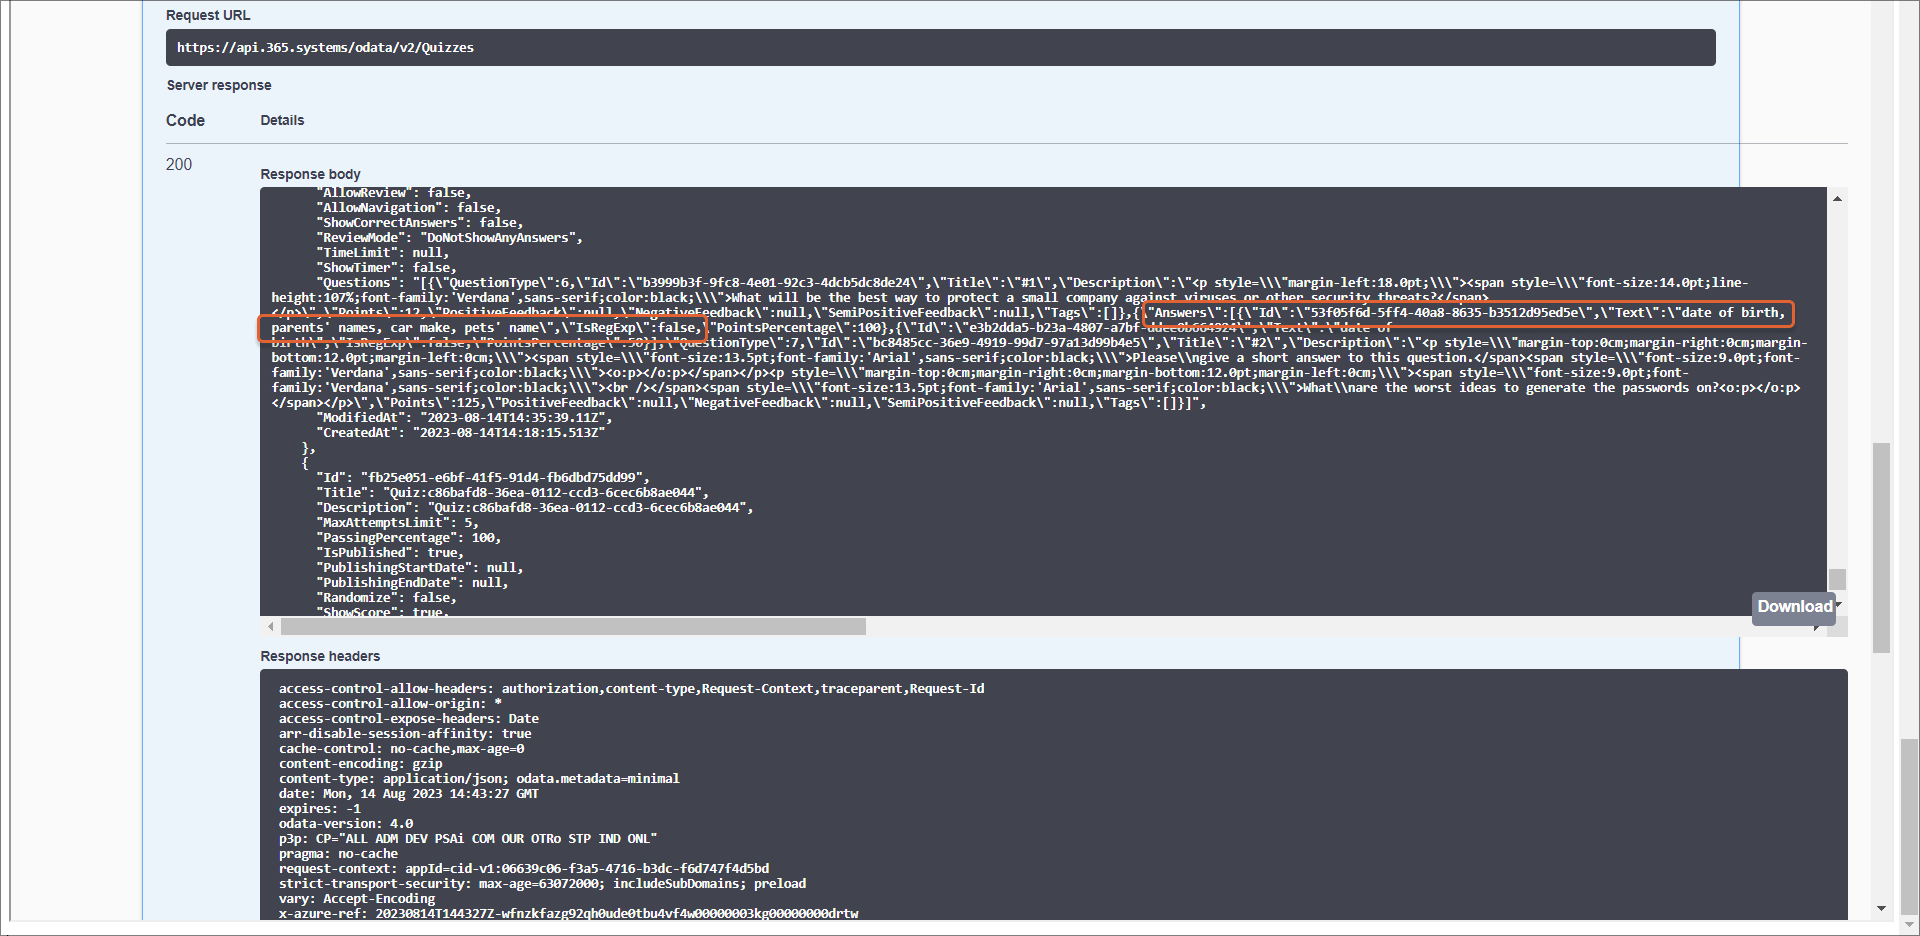
Task: Click response body scroll-up arrow
Action: click(1837, 199)
